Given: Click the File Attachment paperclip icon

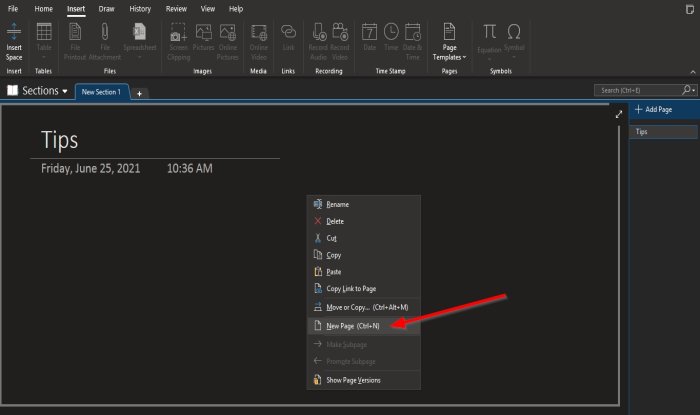Looking at the screenshot, I should pyautogui.click(x=105, y=32).
